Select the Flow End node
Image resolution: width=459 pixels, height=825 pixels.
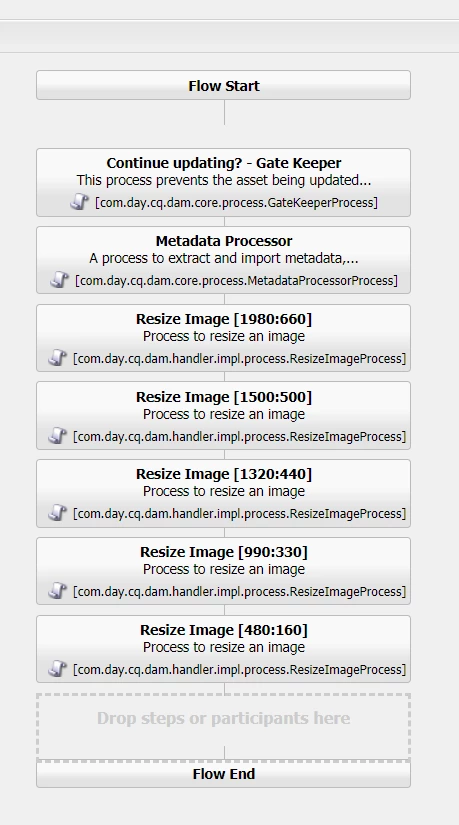(x=223, y=774)
